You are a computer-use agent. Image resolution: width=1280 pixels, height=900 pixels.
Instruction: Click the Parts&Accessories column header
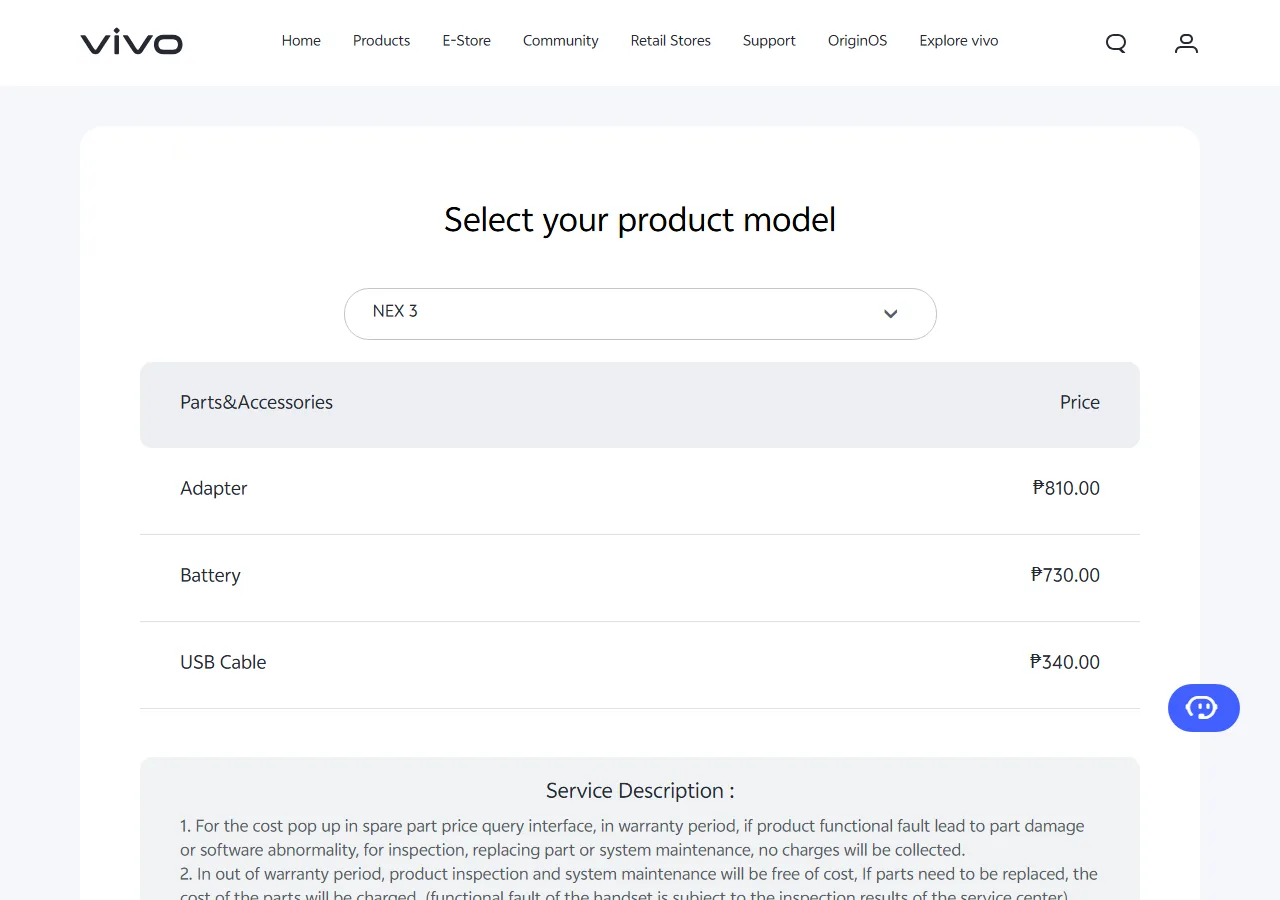click(x=256, y=402)
